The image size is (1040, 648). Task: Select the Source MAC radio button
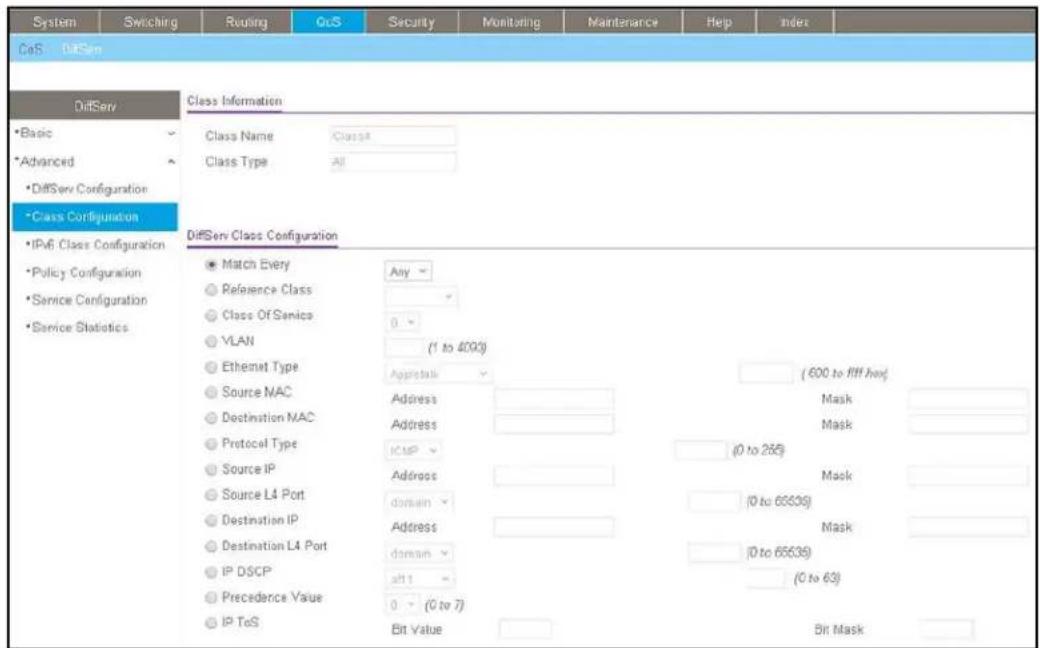pyautogui.click(x=211, y=393)
